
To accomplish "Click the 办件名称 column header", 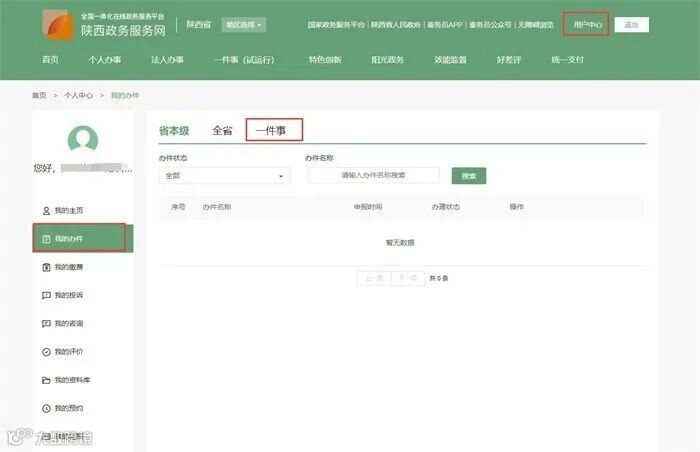I will pos(217,207).
